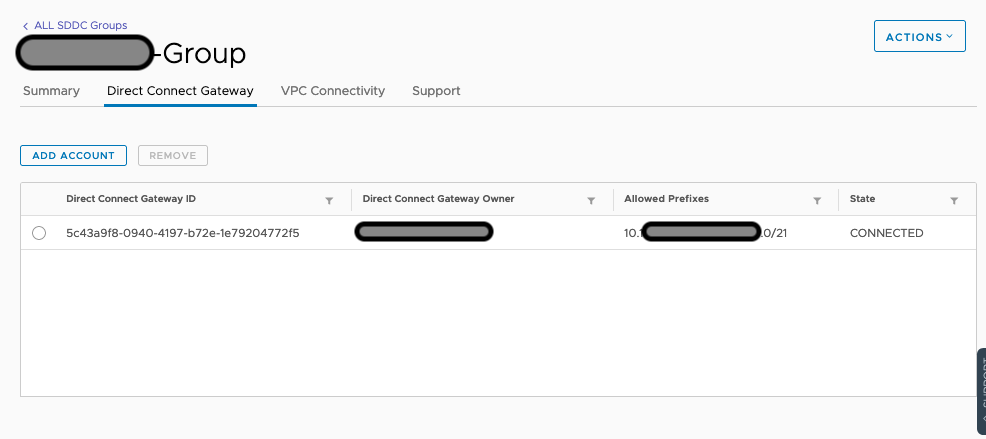Switch to the Summary tab
This screenshot has height=439, width=986.
[51, 91]
